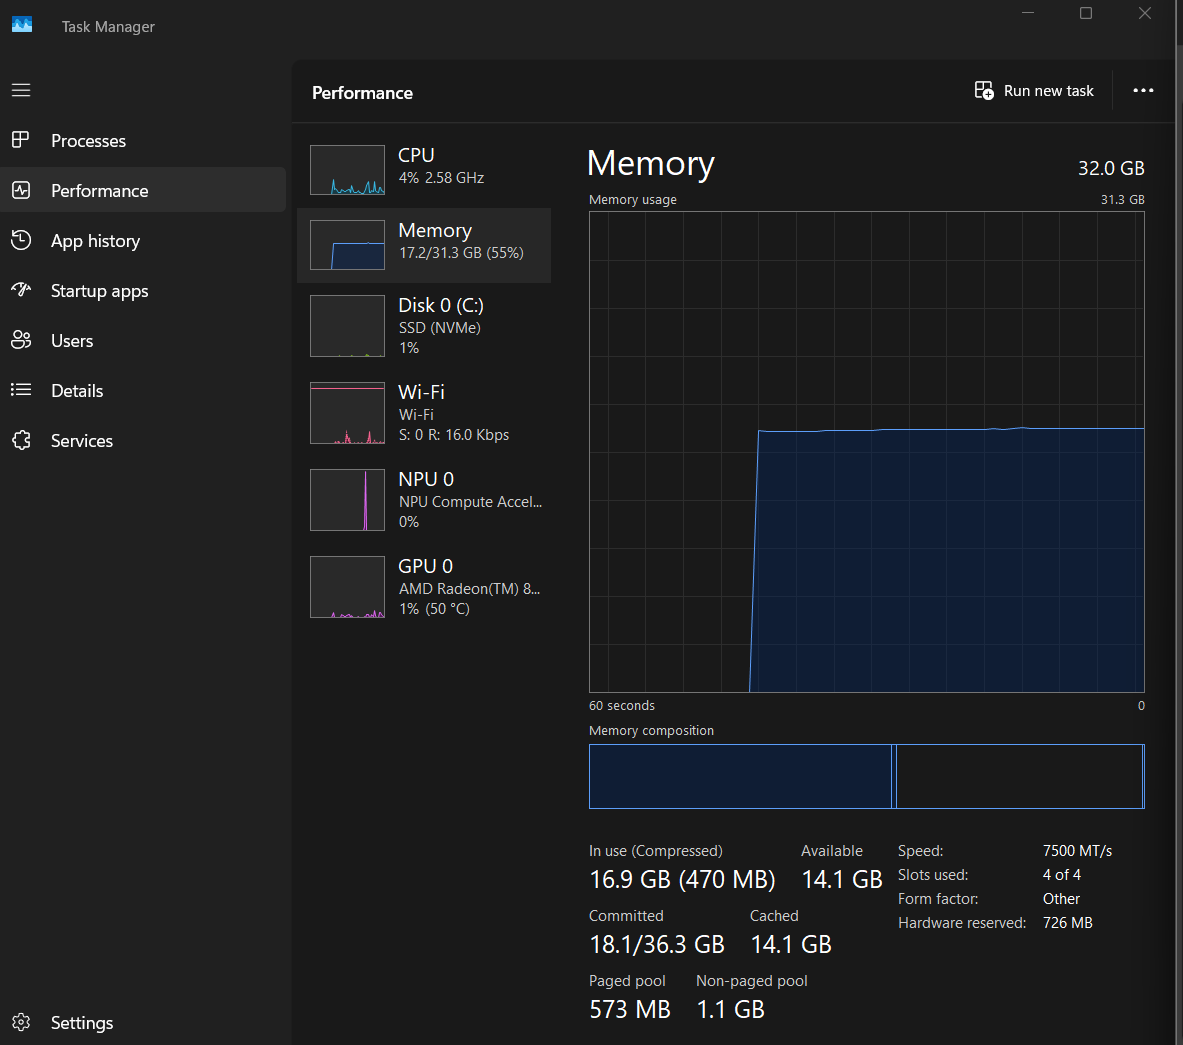This screenshot has width=1183, height=1045.
Task: Click the Paged pool value 573 MB
Action: [x=629, y=1009]
